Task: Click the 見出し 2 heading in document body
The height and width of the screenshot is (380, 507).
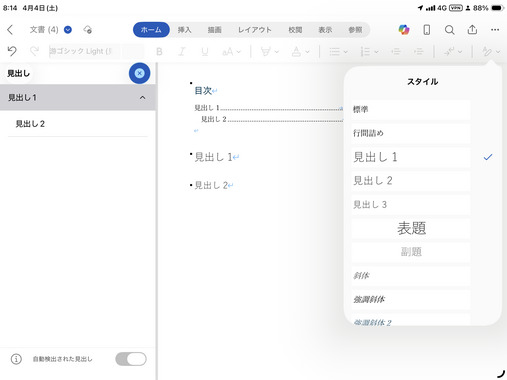Action: 211,185
